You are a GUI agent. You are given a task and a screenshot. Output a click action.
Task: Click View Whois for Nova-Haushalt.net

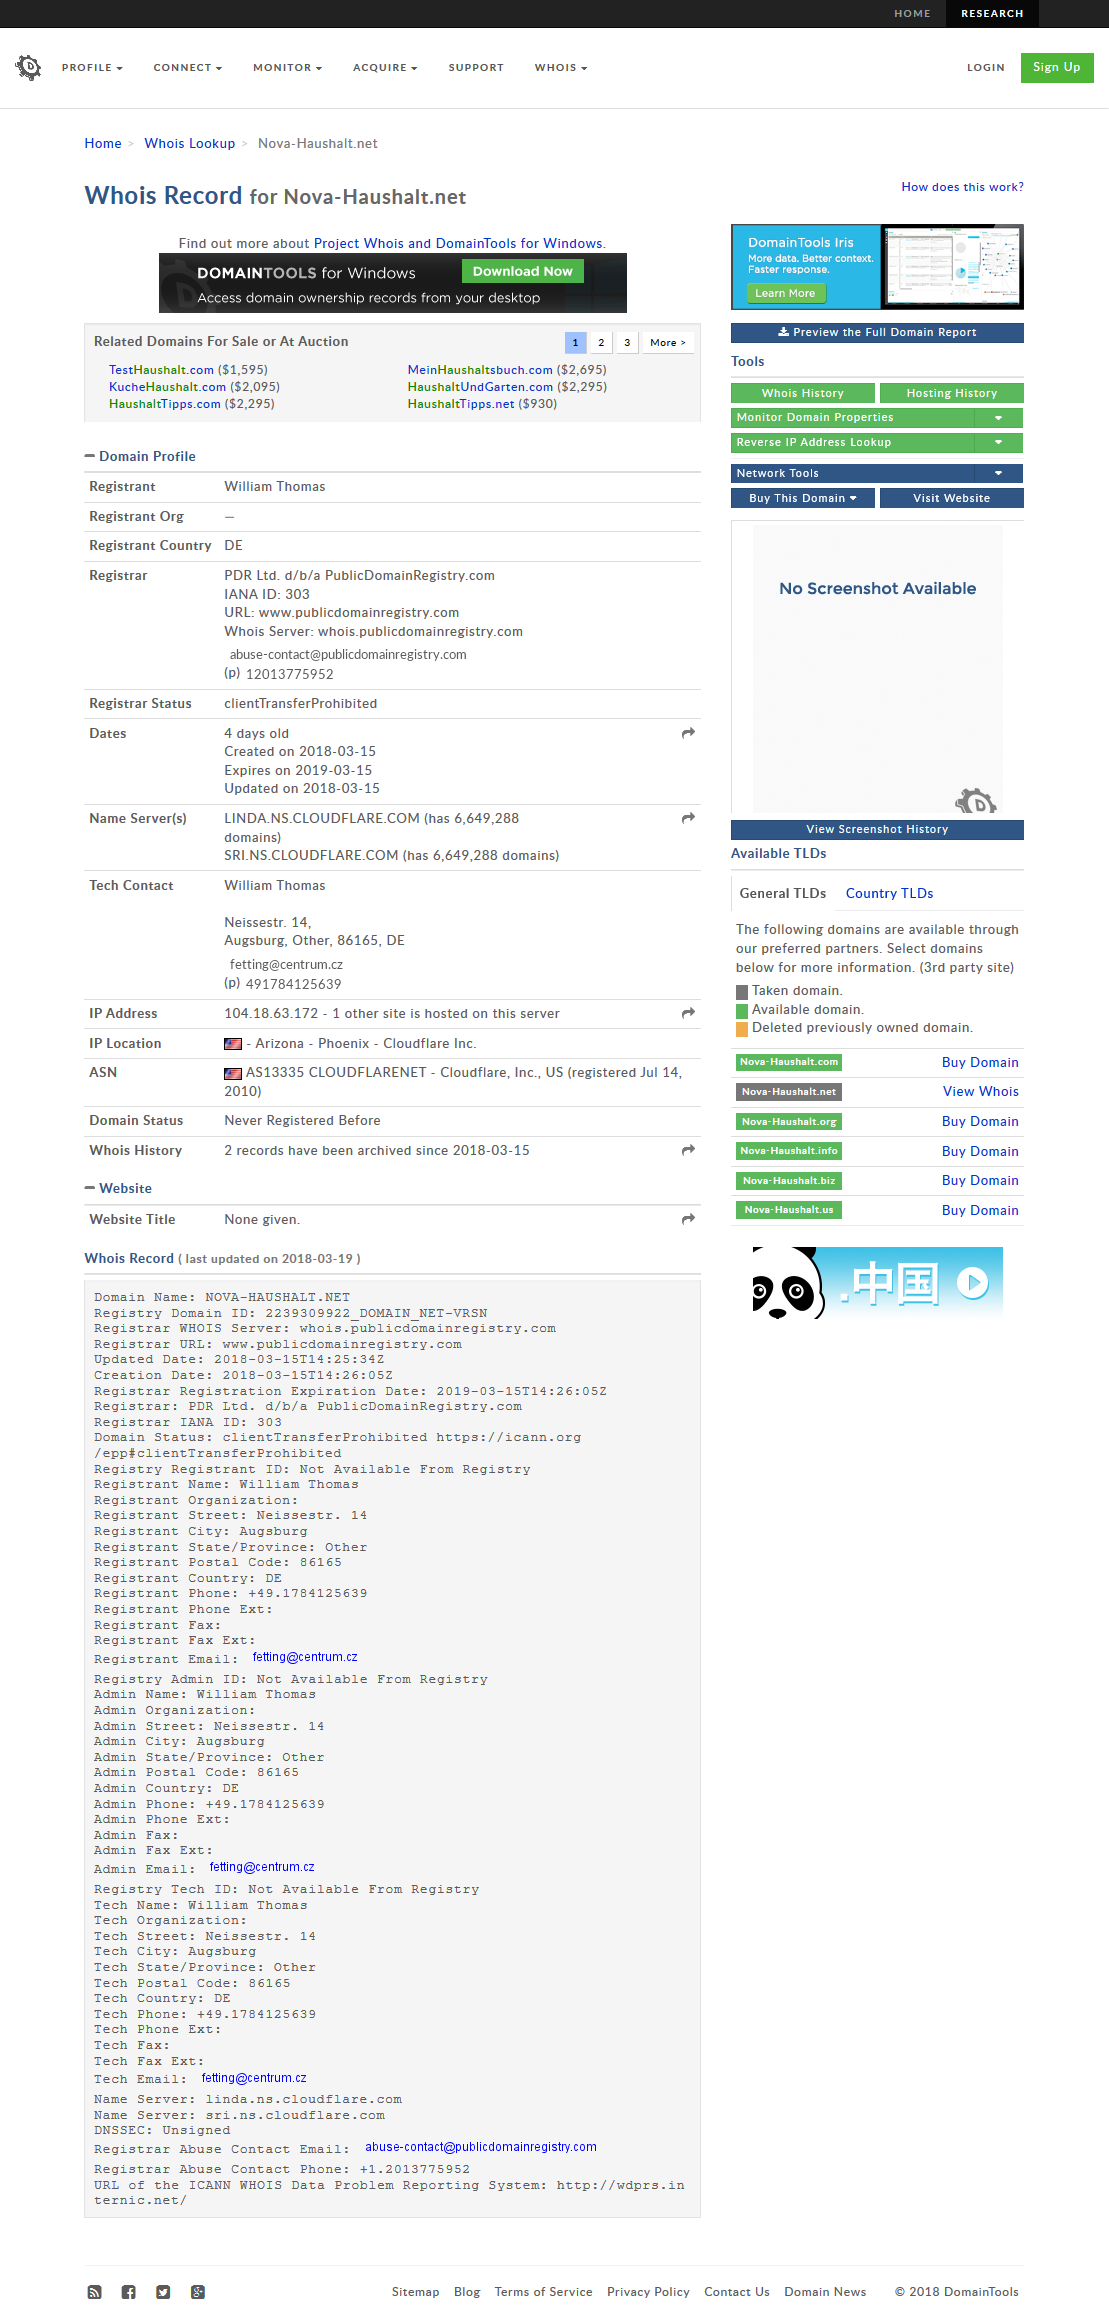(981, 1092)
